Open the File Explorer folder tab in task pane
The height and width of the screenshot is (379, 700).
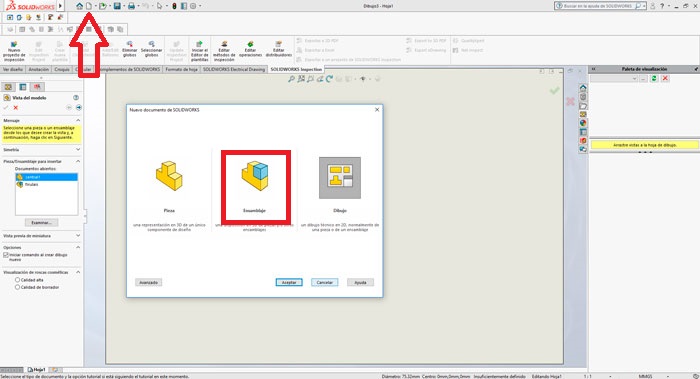tap(583, 106)
